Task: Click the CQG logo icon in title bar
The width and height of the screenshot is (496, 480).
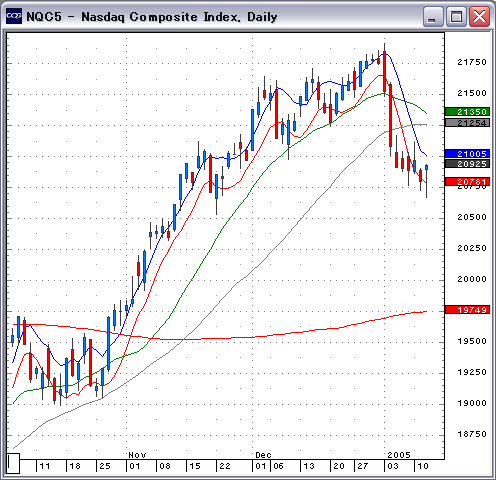Action: pos(14,16)
